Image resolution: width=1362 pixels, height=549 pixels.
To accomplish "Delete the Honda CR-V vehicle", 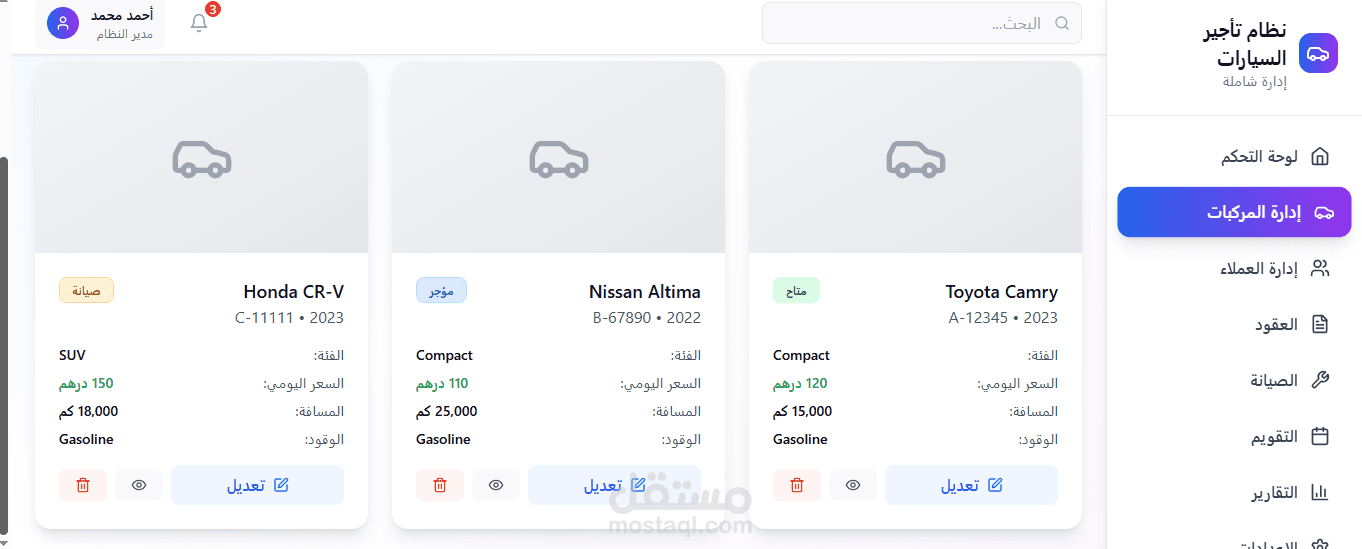I will [x=83, y=485].
